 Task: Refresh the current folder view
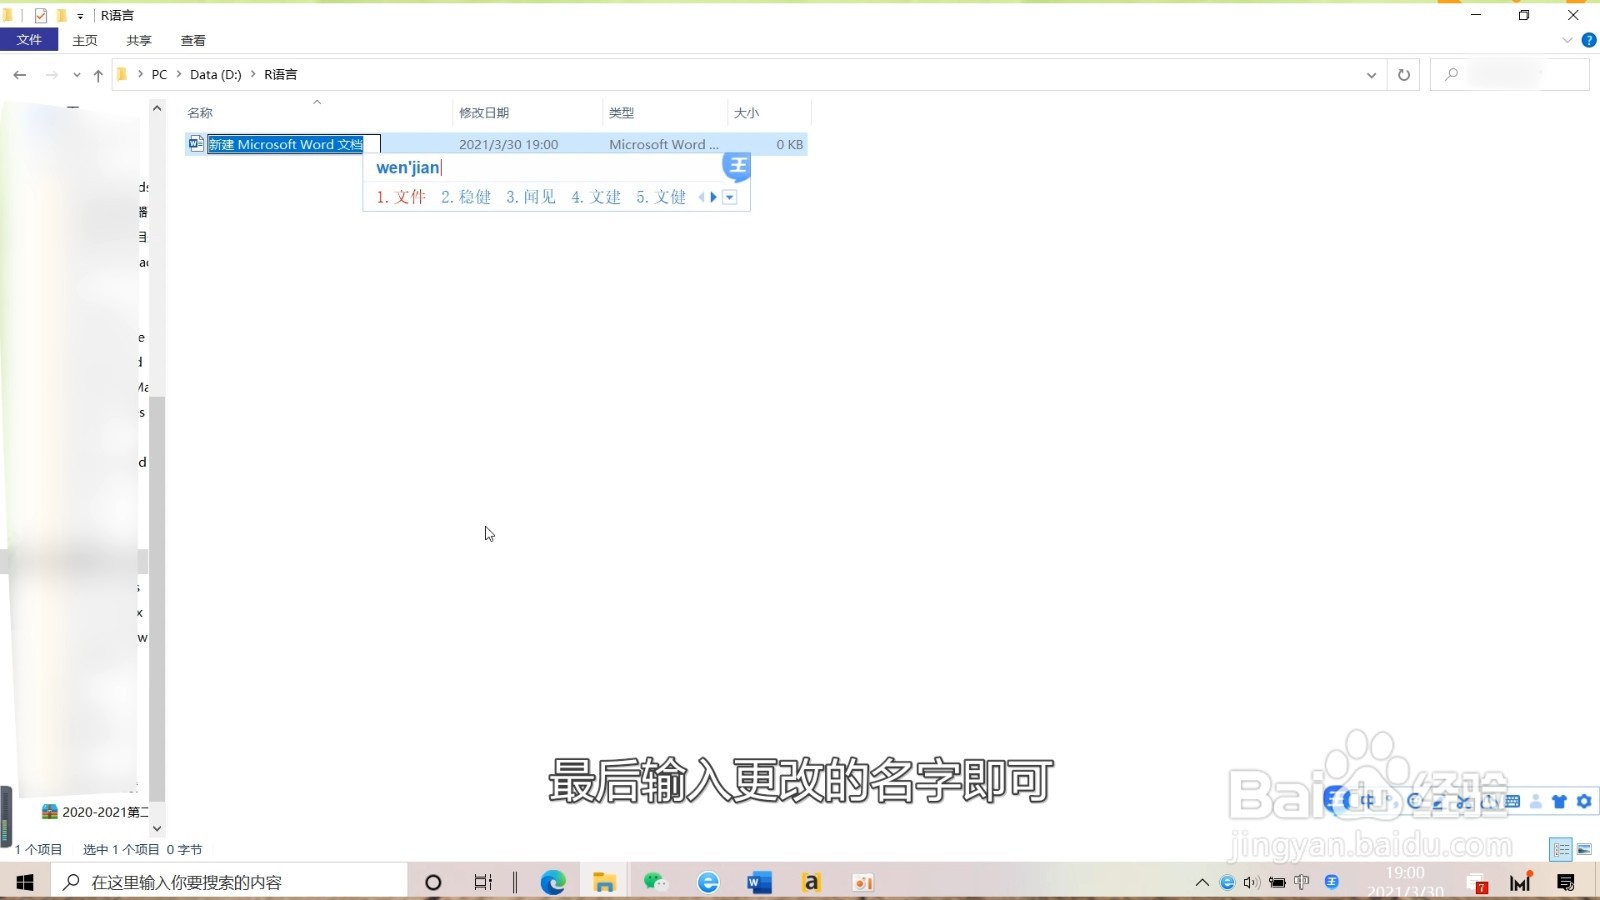point(1404,75)
